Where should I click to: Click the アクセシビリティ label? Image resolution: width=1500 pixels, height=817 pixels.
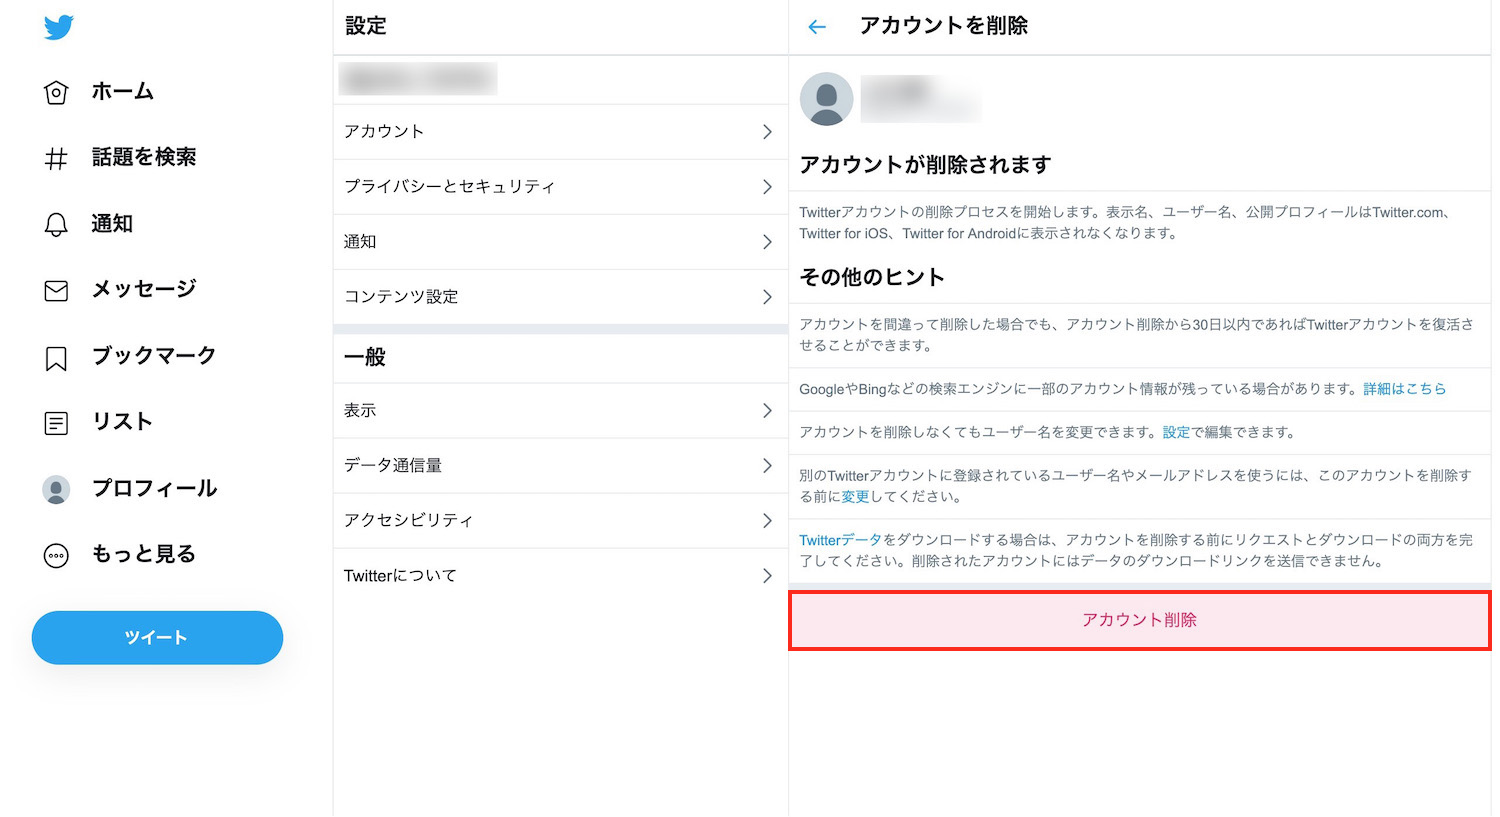coord(408,521)
